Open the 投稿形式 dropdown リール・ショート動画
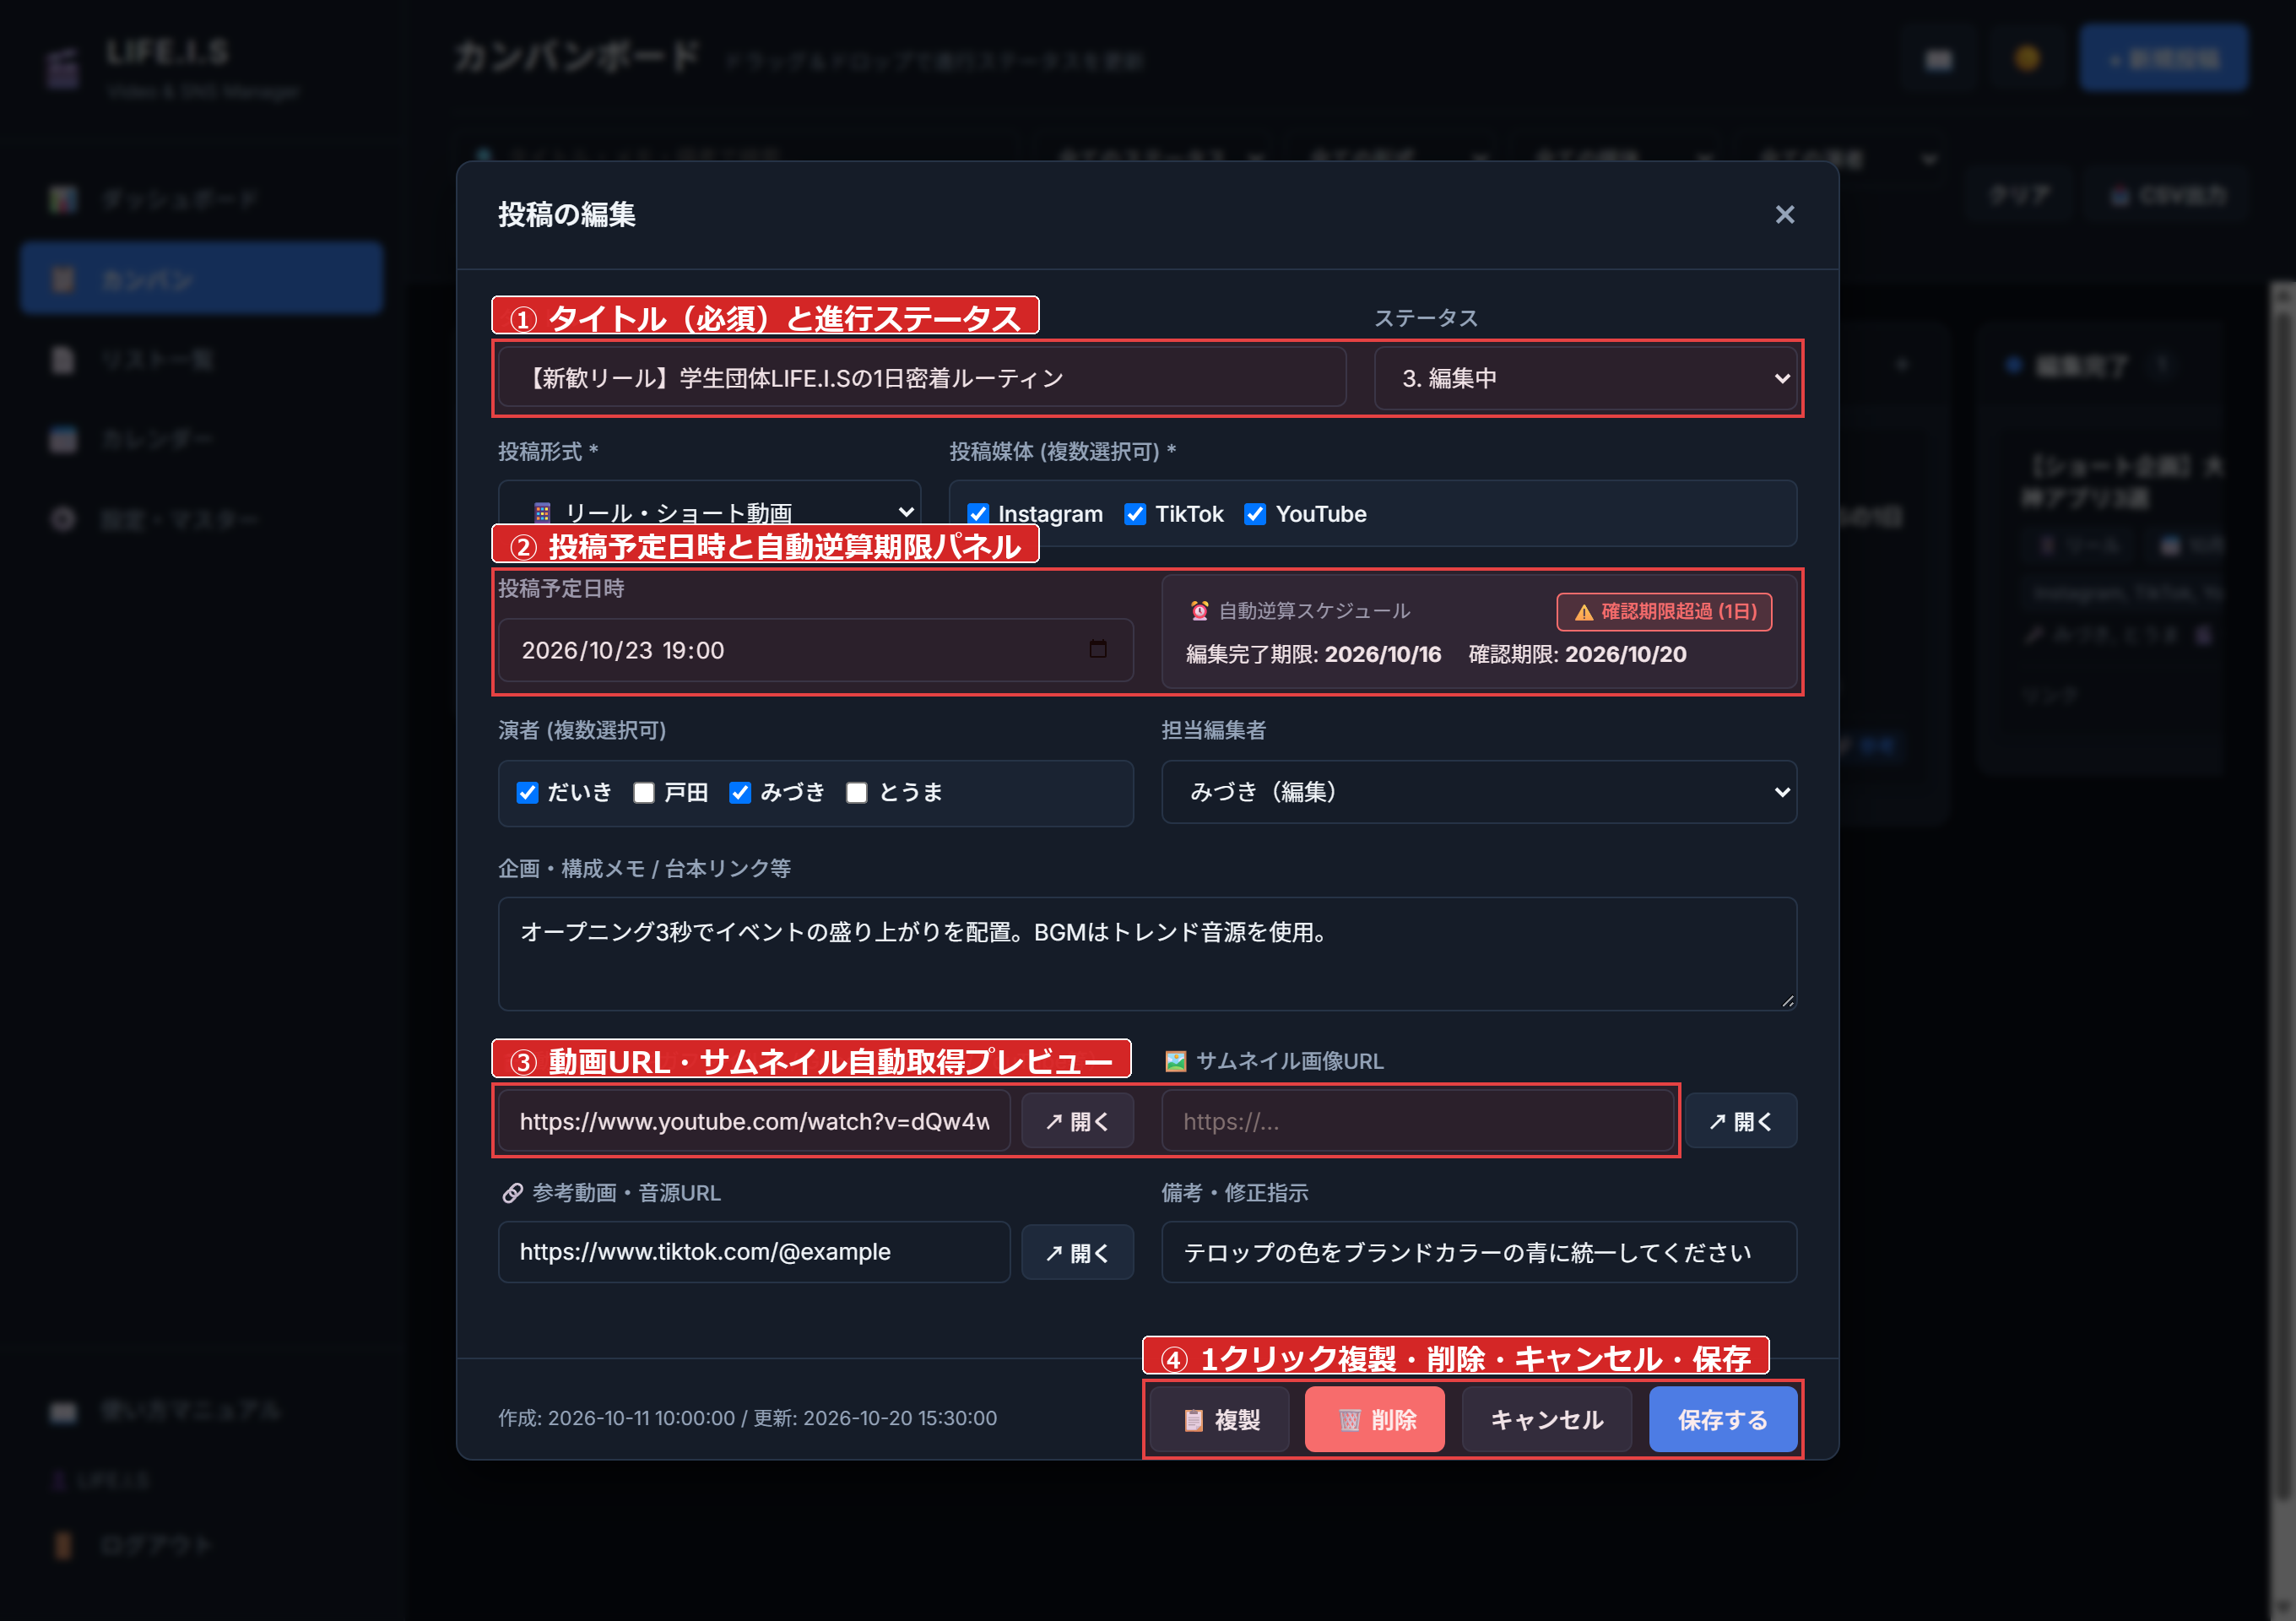 (x=709, y=512)
